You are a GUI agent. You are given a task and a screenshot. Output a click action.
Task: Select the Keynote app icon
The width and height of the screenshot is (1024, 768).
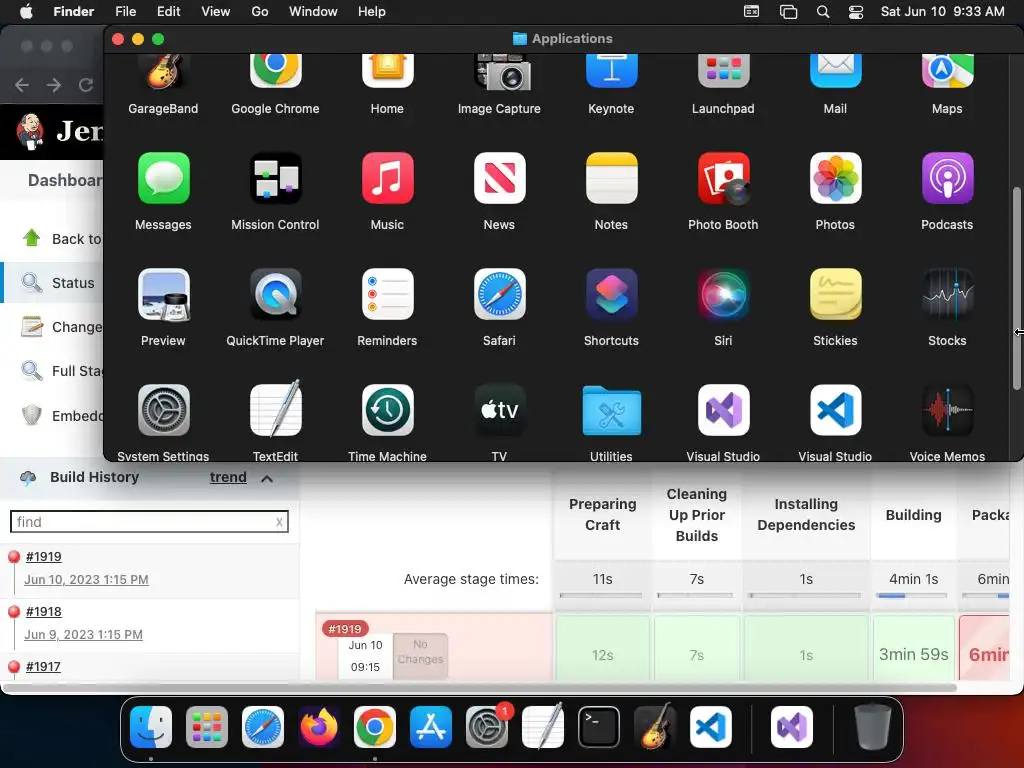pos(611,73)
